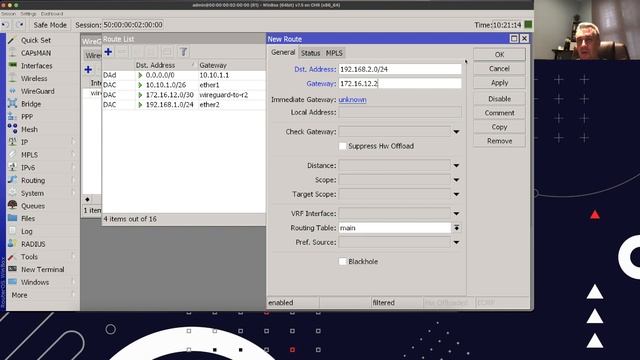This screenshot has height=360, width=640.
Task: Click the Apply button
Action: click(499, 82)
